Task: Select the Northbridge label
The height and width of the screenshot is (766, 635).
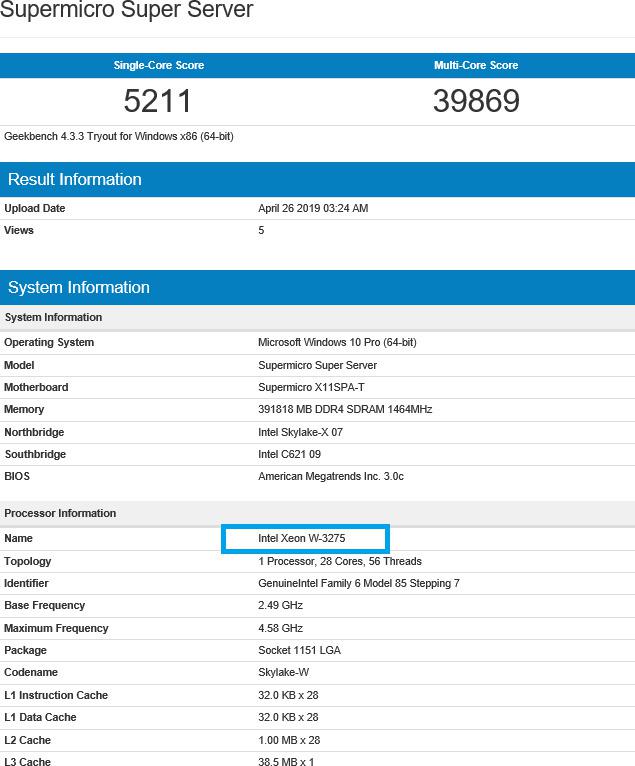Action: point(34,432)
